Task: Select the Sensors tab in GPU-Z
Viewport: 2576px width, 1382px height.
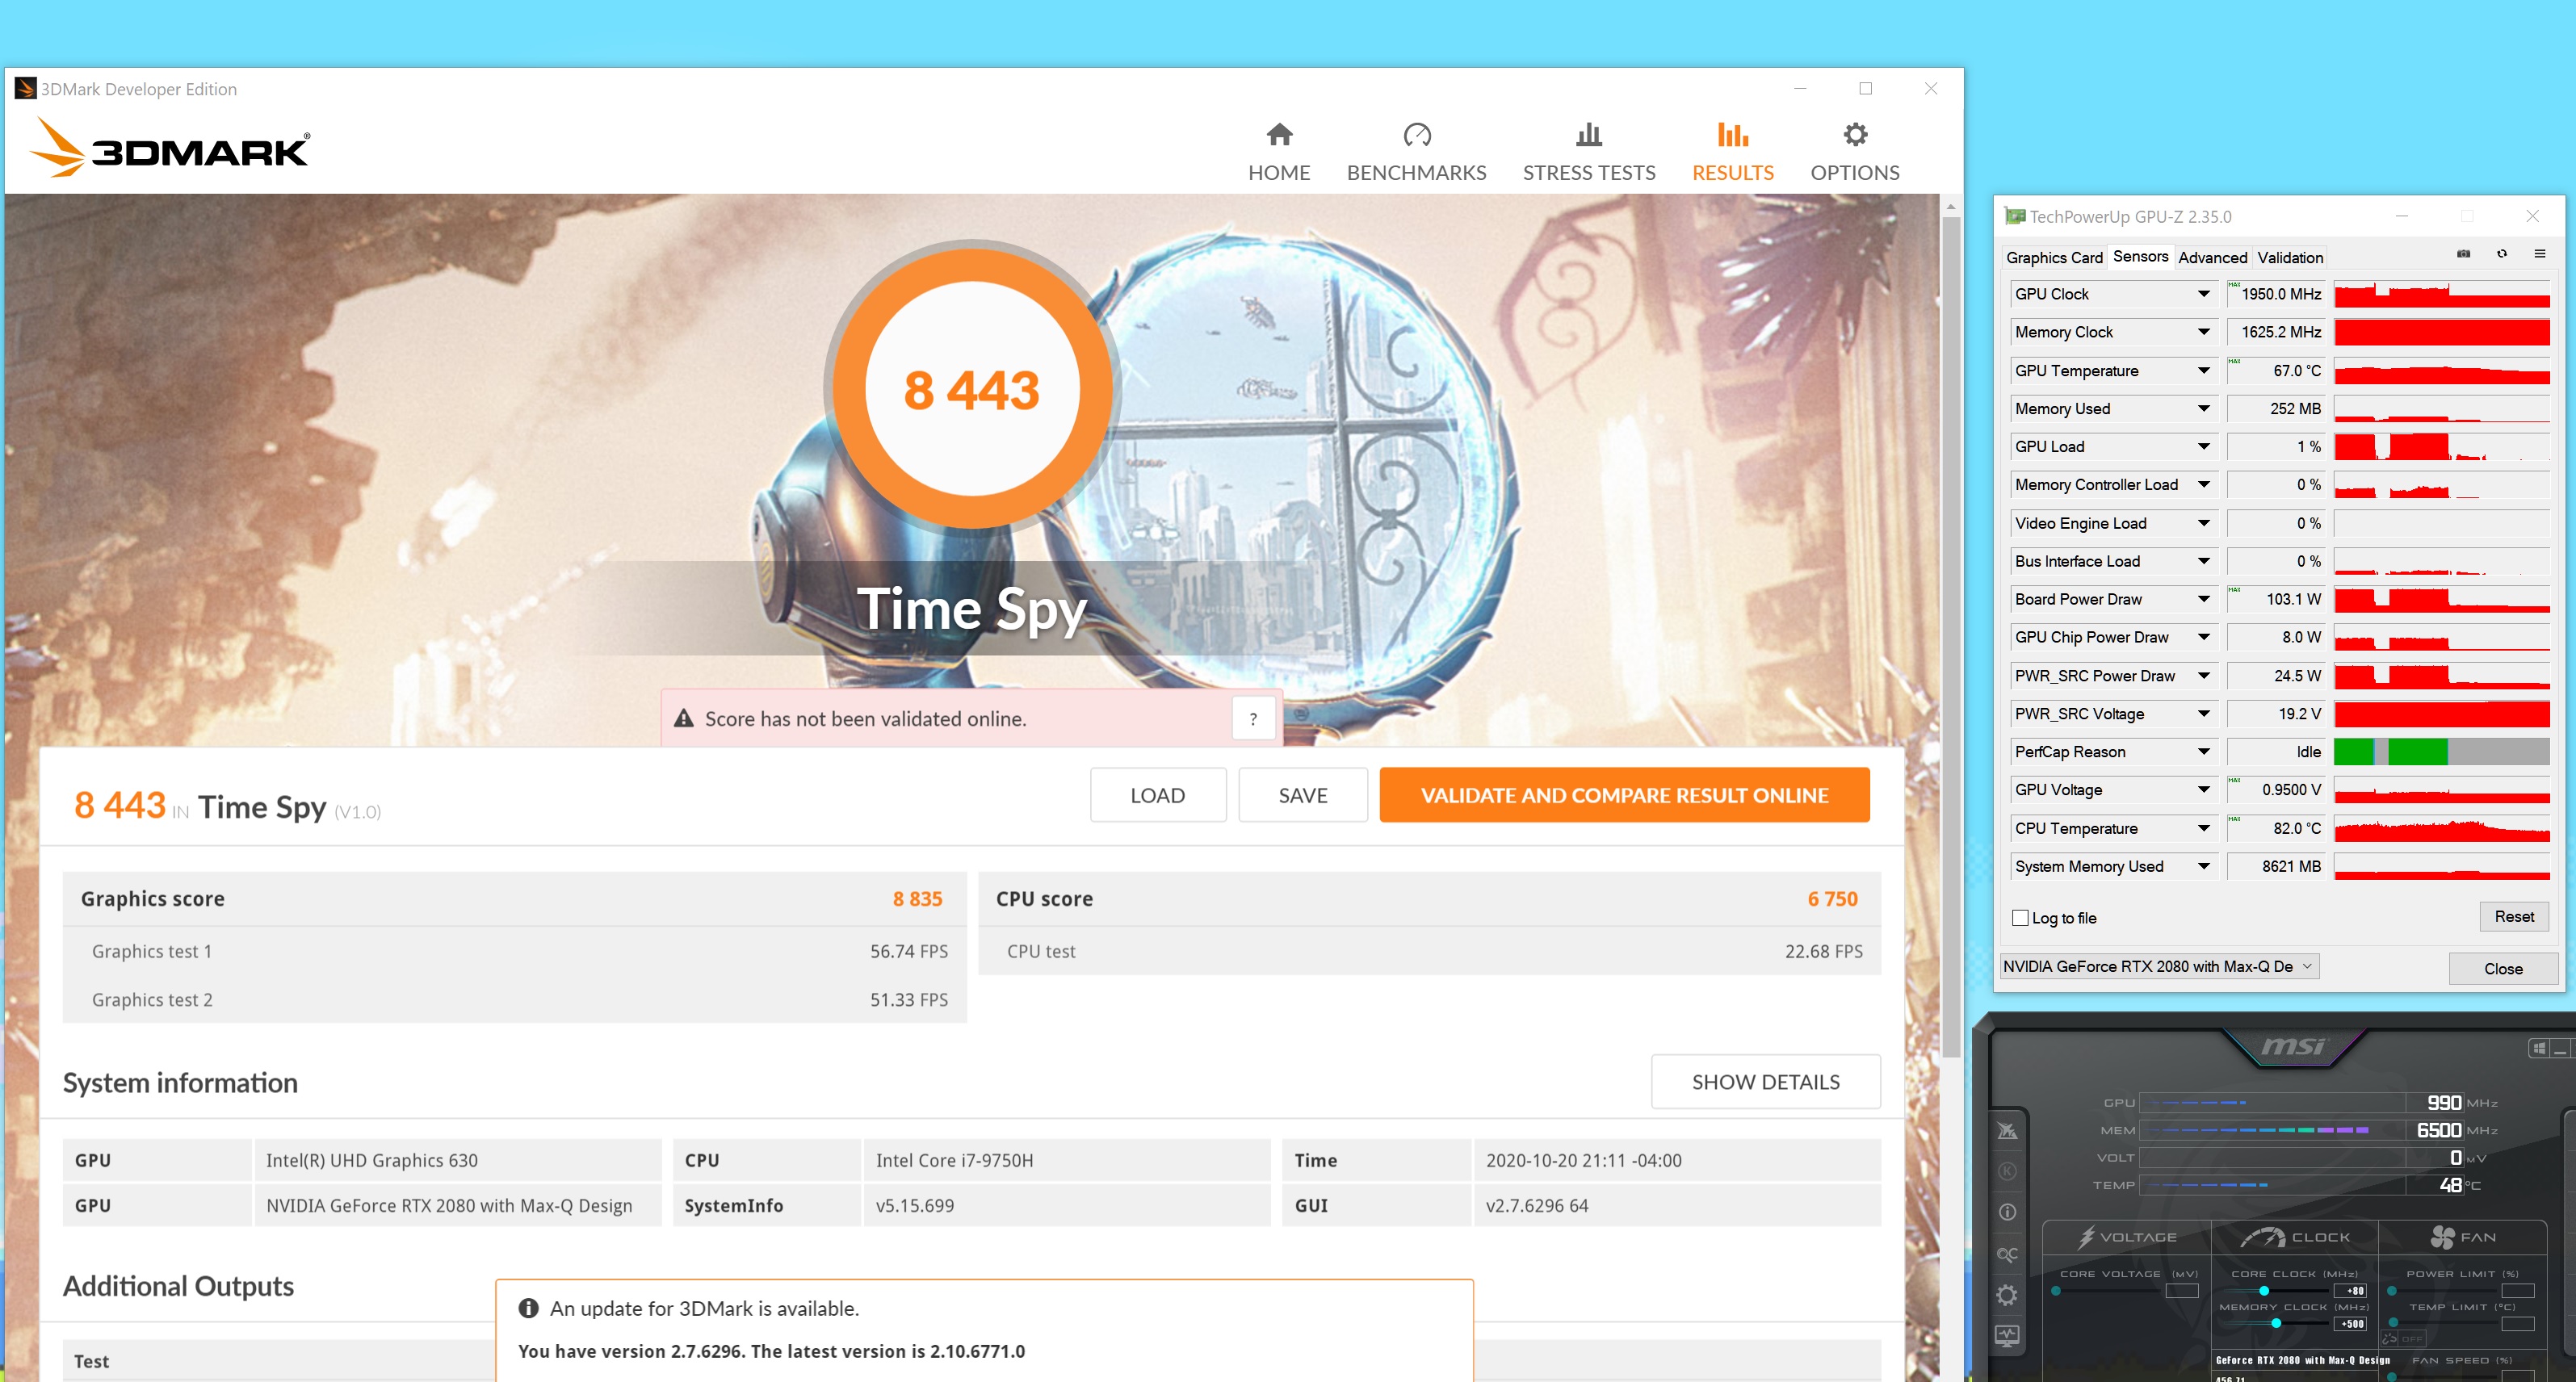Action: click(2140, 256)
